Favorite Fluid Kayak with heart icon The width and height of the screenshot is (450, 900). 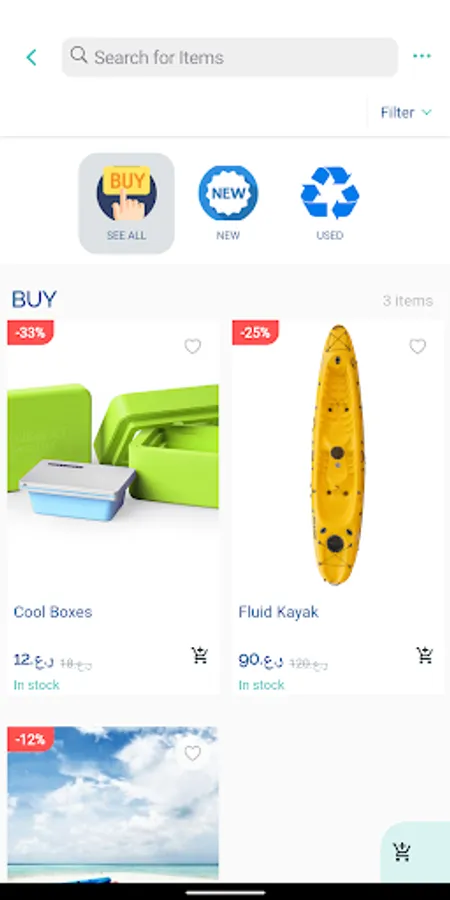tap(417, 347)
